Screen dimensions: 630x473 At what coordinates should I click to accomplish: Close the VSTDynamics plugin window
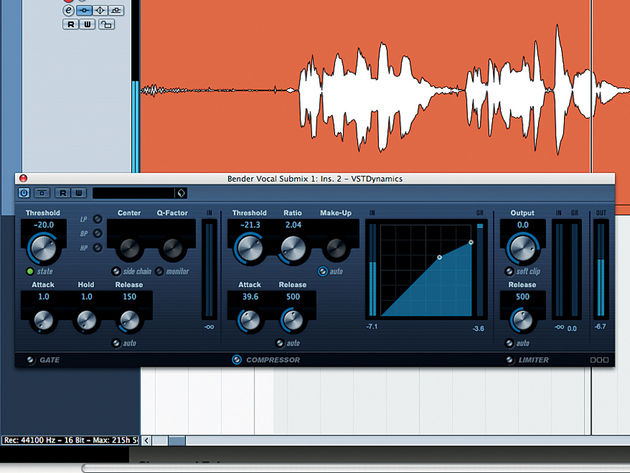(x=23, y=178)
